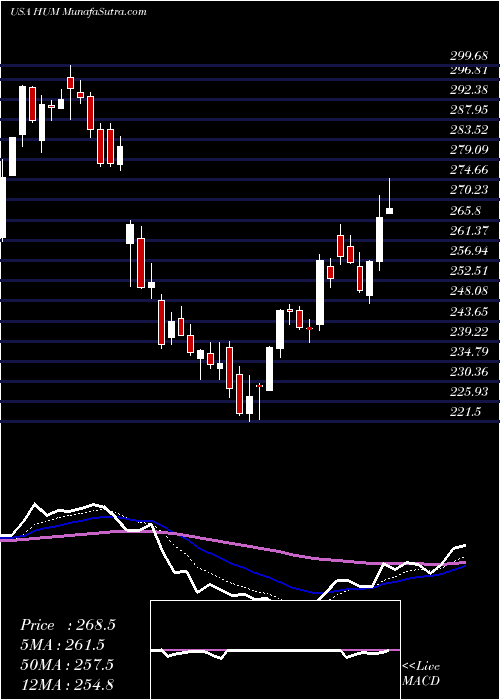Click the 274.66 price axis label
500x700 pixels.
click(469, 170)
